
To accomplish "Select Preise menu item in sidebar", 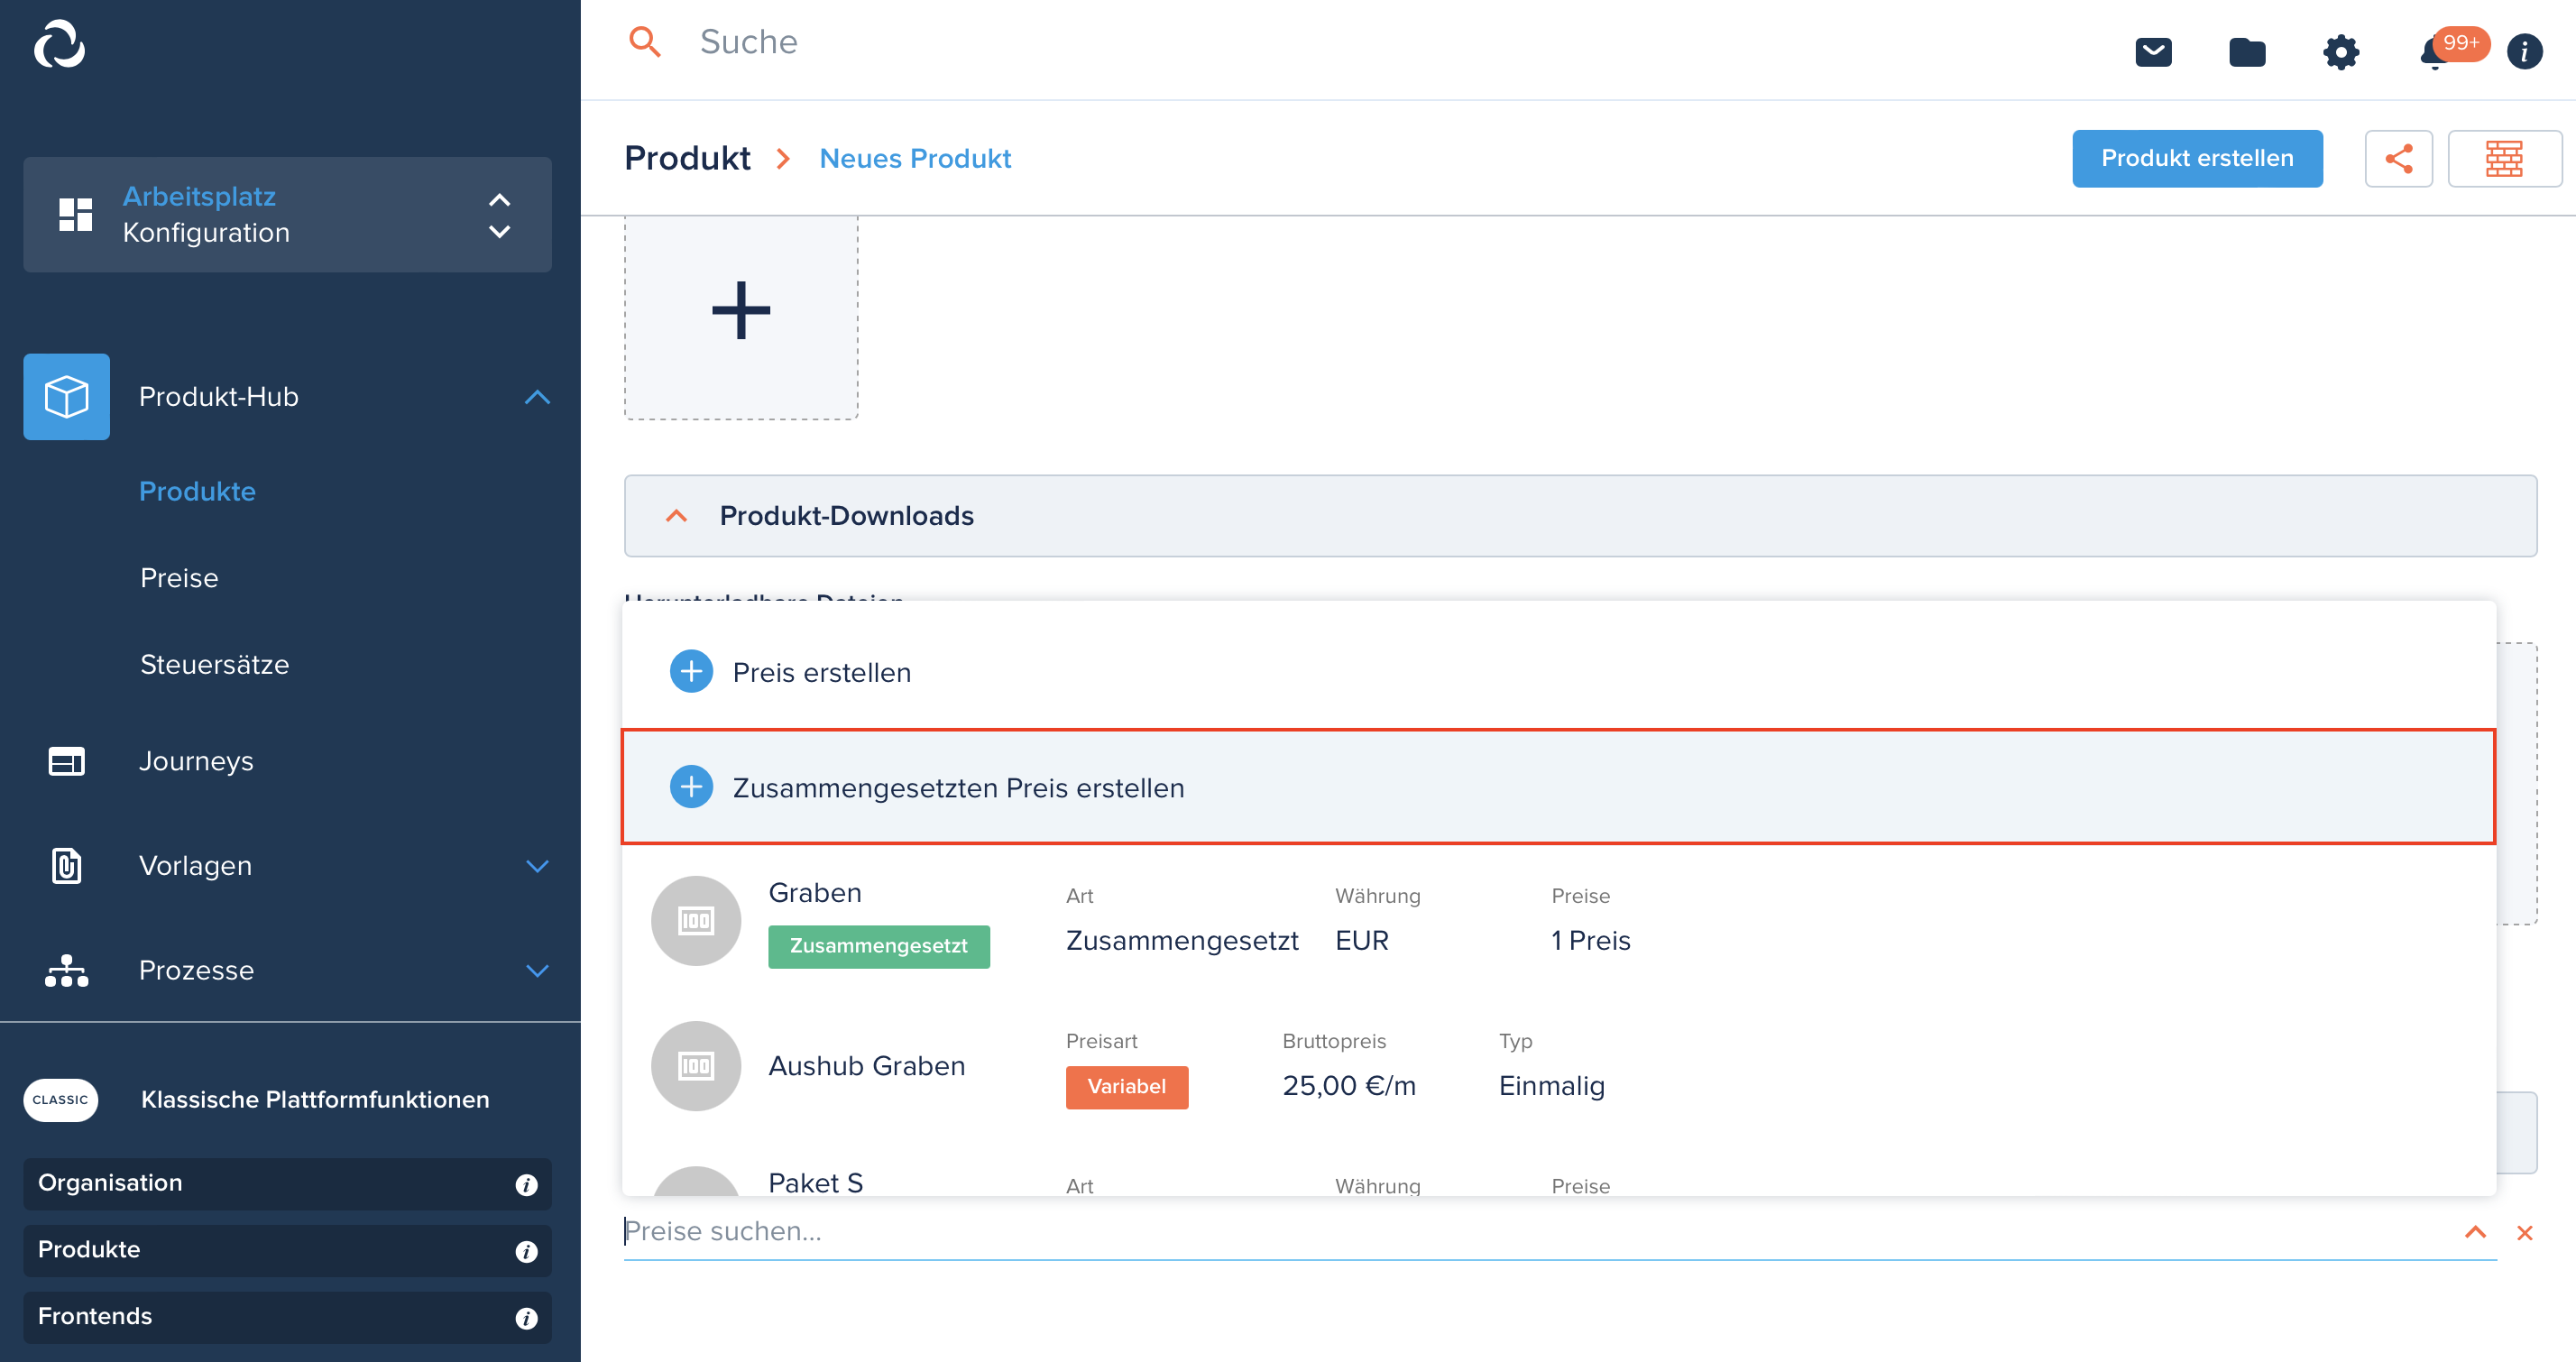I will point(177,576).
